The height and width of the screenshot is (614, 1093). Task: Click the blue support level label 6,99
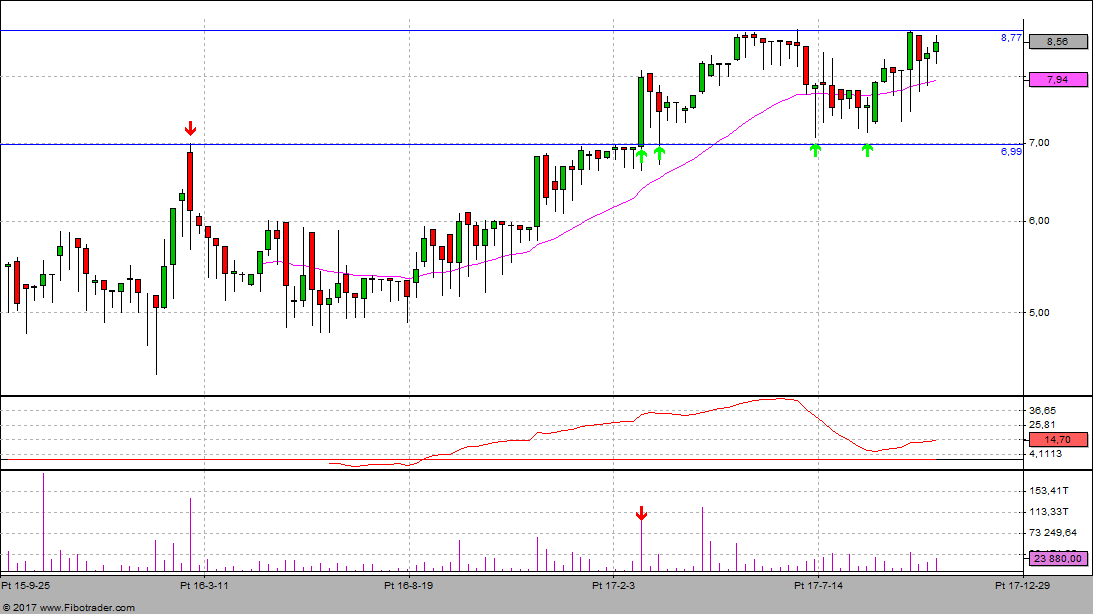point(1011,151)
